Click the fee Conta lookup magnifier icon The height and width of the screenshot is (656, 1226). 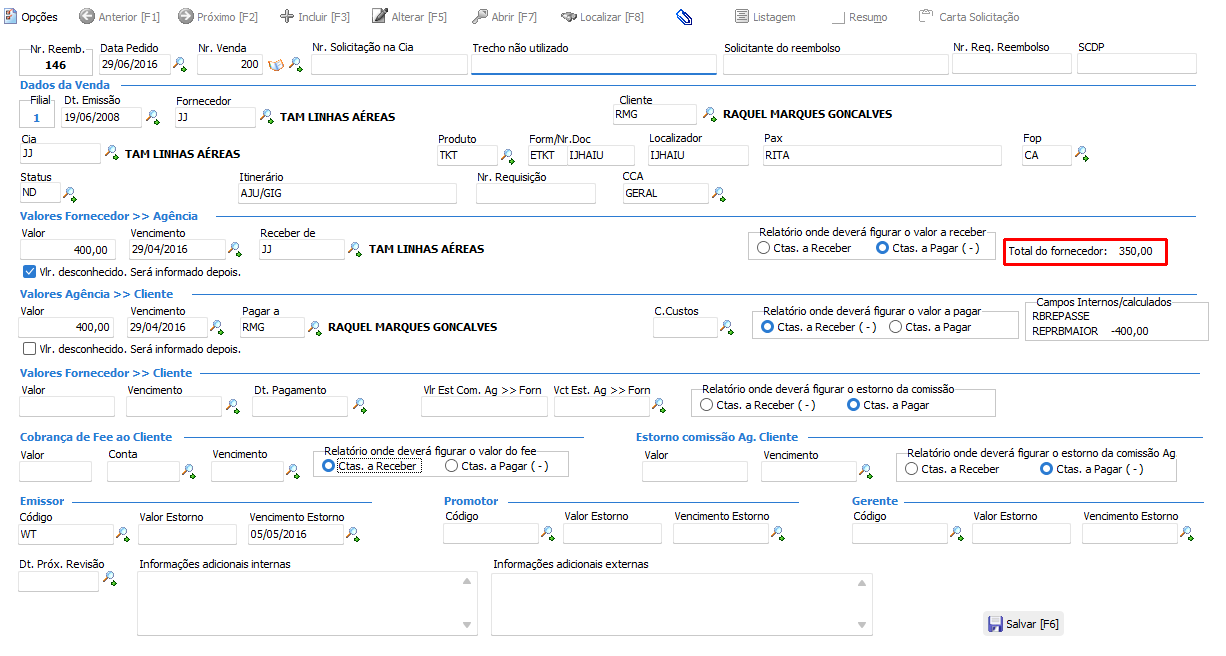coord(189,470)
